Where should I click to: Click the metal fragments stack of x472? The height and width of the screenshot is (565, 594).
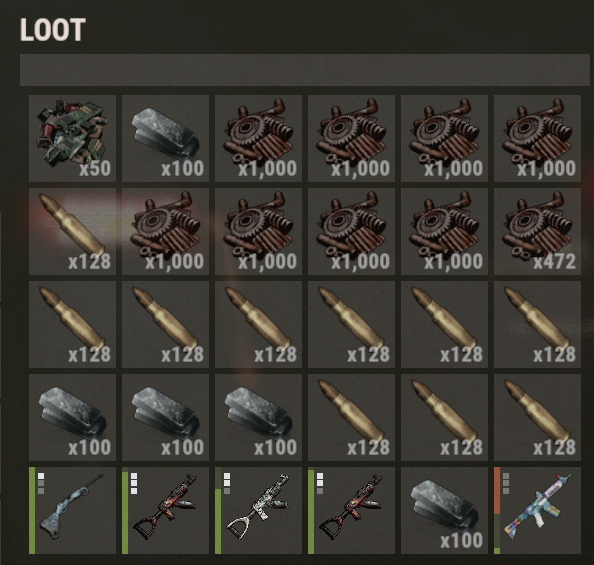pyautogui.click(x=538, y=232)
